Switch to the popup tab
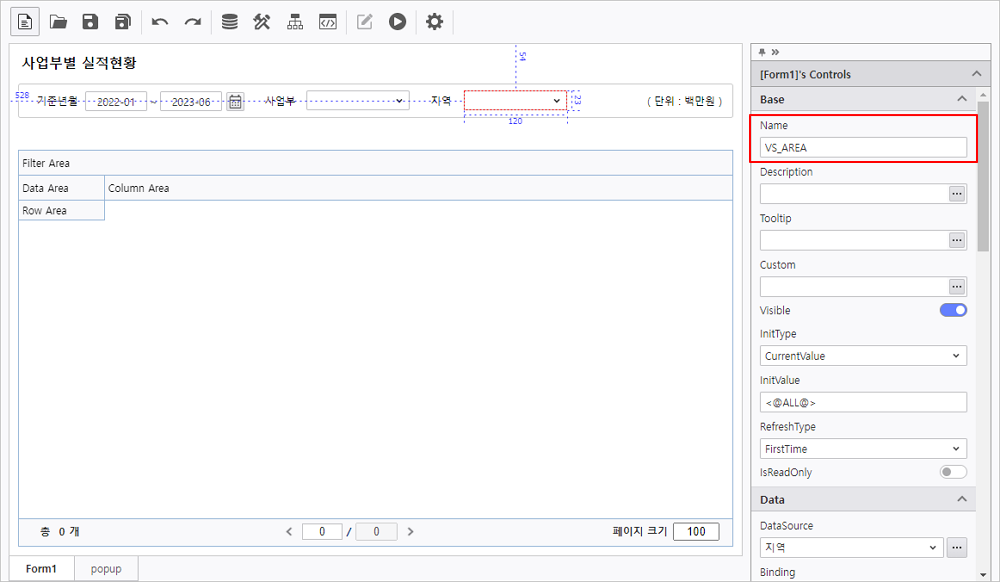The image size is (1000, 582). [x=106, y=569]
